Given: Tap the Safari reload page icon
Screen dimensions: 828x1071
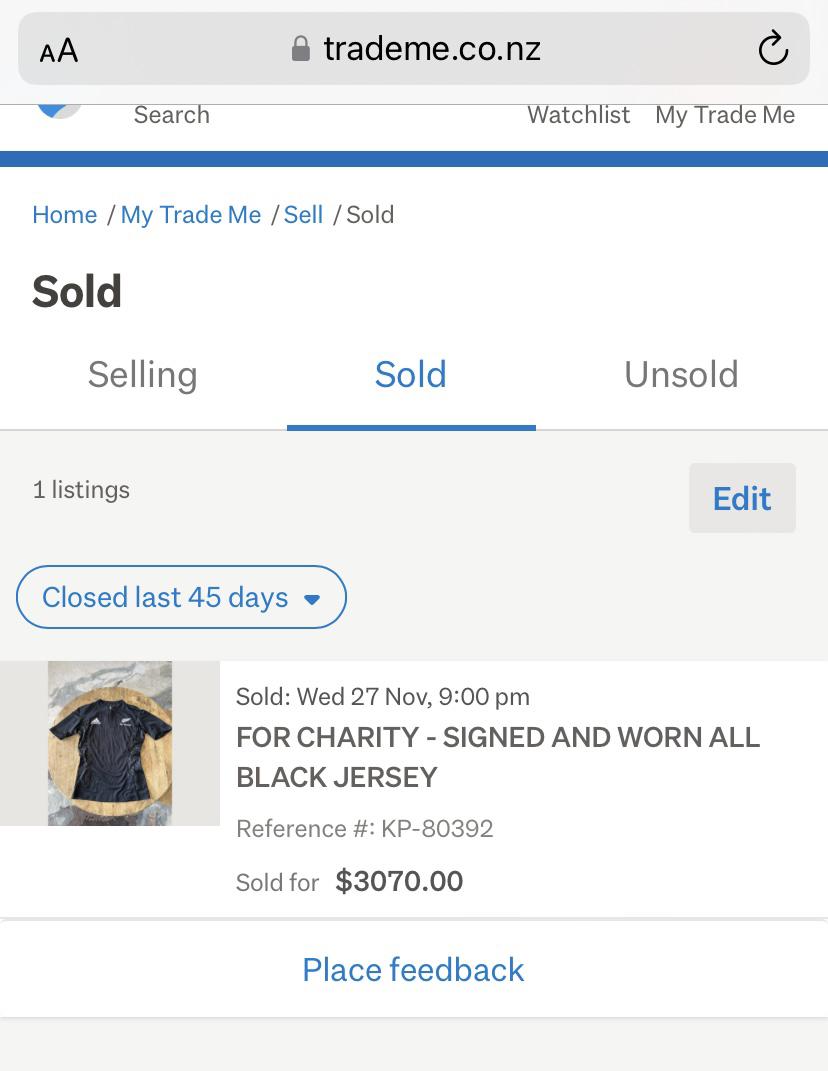Looking at the screenshot, I should click(773, 48).
